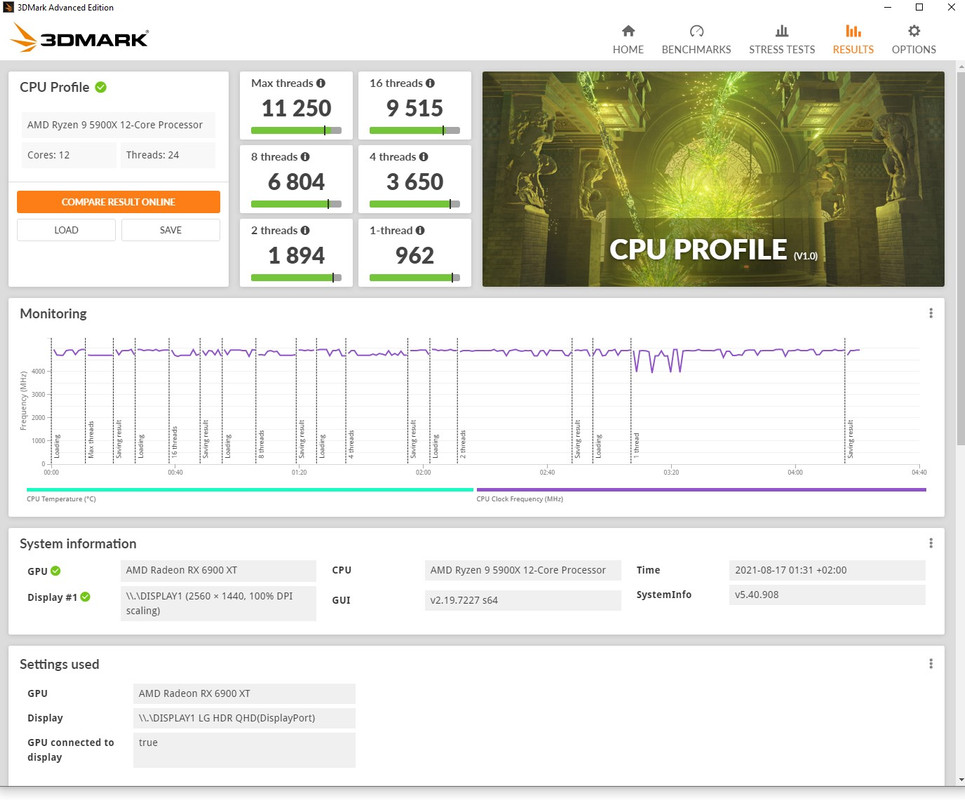Click the Load button
The height and width of the screenshot is (800, 965).
click(x=66, y=230)
